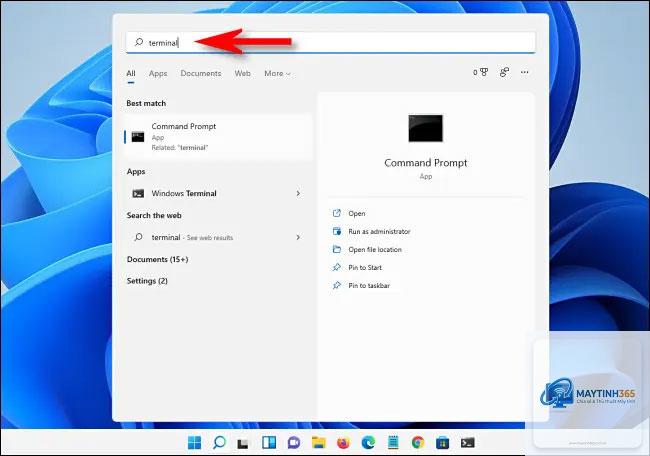Screen dimensions: 650x456
Task: Select the All filter tab
Action: pyautogui.click(x=131, y=73)
